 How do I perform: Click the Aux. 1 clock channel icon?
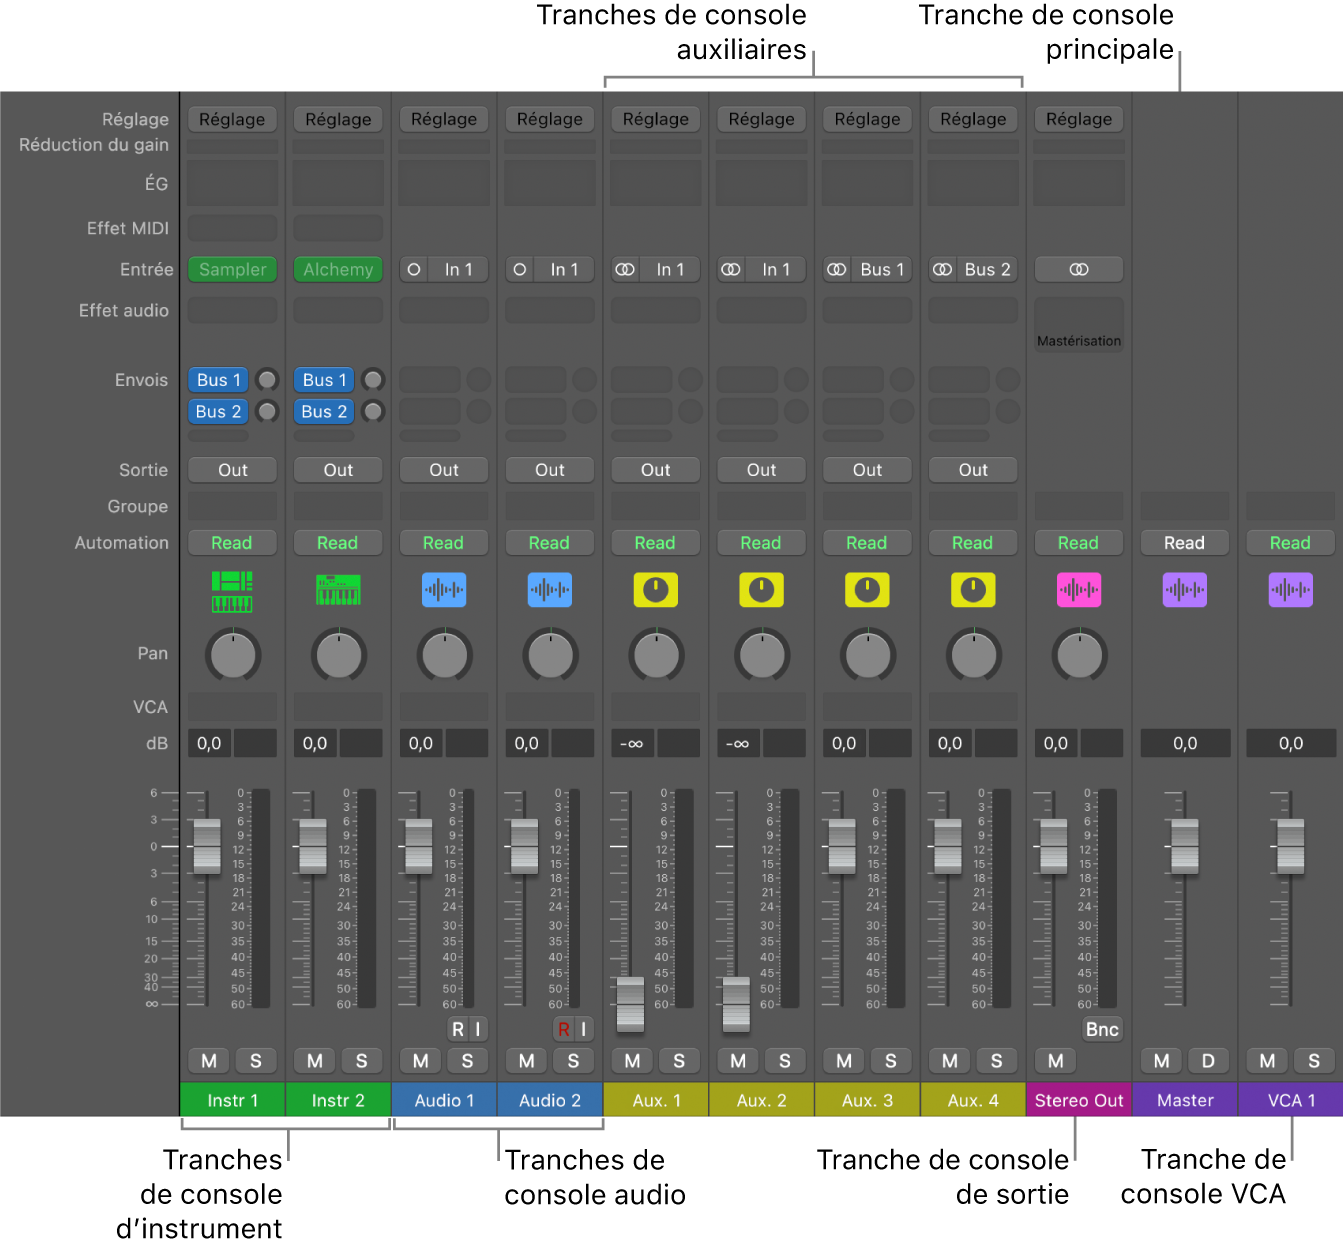(x=655, y=590)
